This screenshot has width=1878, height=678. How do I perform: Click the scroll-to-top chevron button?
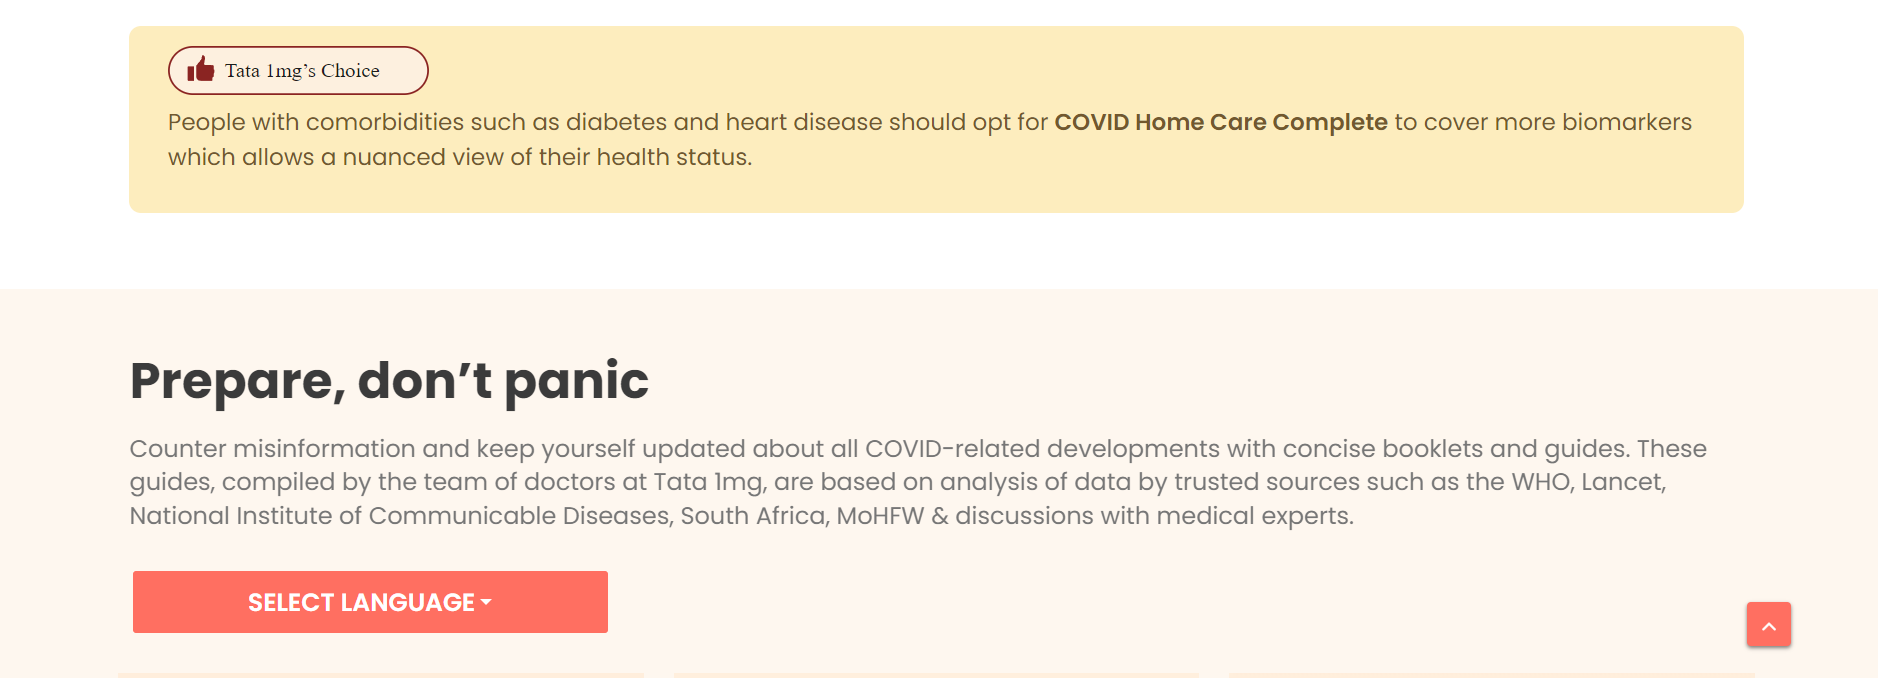pyautogui.click(x=1769, y=625)
